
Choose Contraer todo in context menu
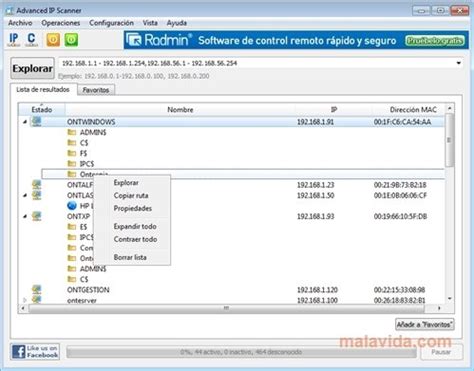[132, 239]
